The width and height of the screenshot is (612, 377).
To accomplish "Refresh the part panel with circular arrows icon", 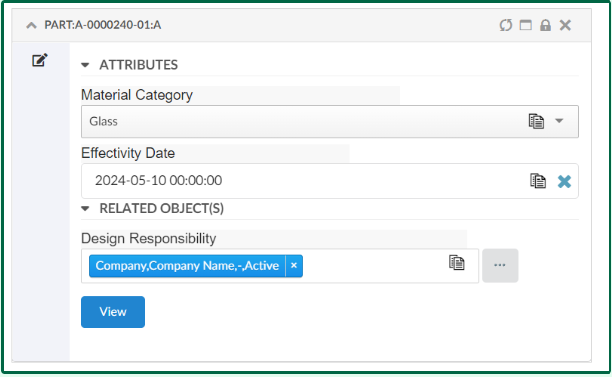I will (x=506, y=25).
